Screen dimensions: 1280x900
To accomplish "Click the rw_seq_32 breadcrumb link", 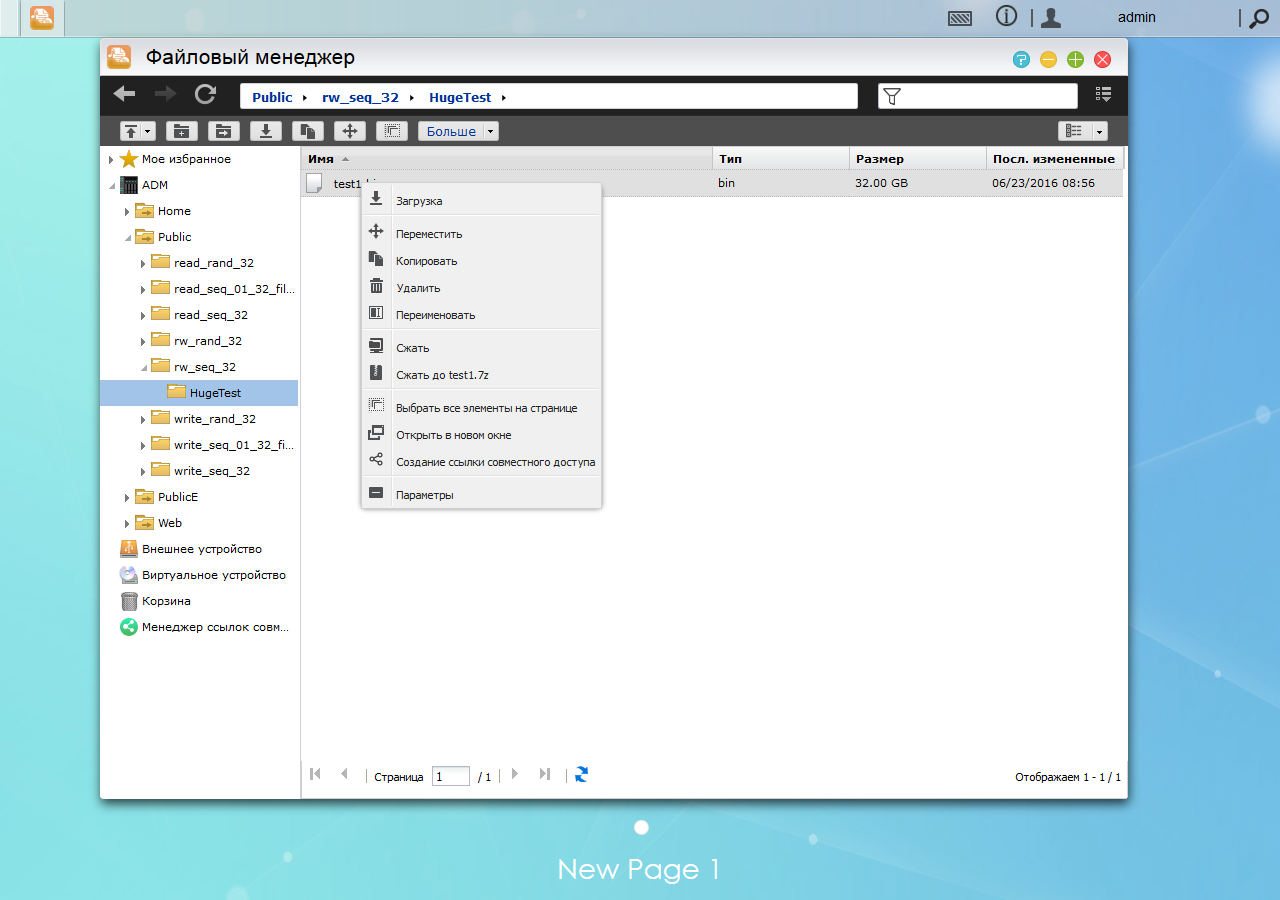I will click(360, 97).
